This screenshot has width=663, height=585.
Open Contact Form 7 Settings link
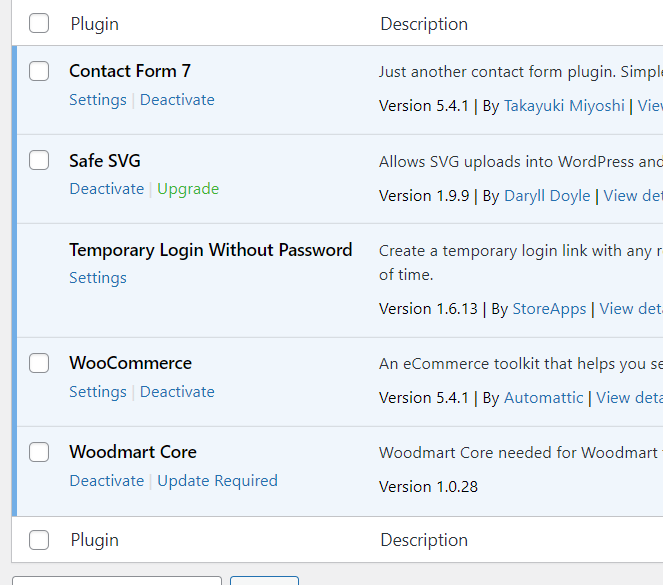point(98,100)
